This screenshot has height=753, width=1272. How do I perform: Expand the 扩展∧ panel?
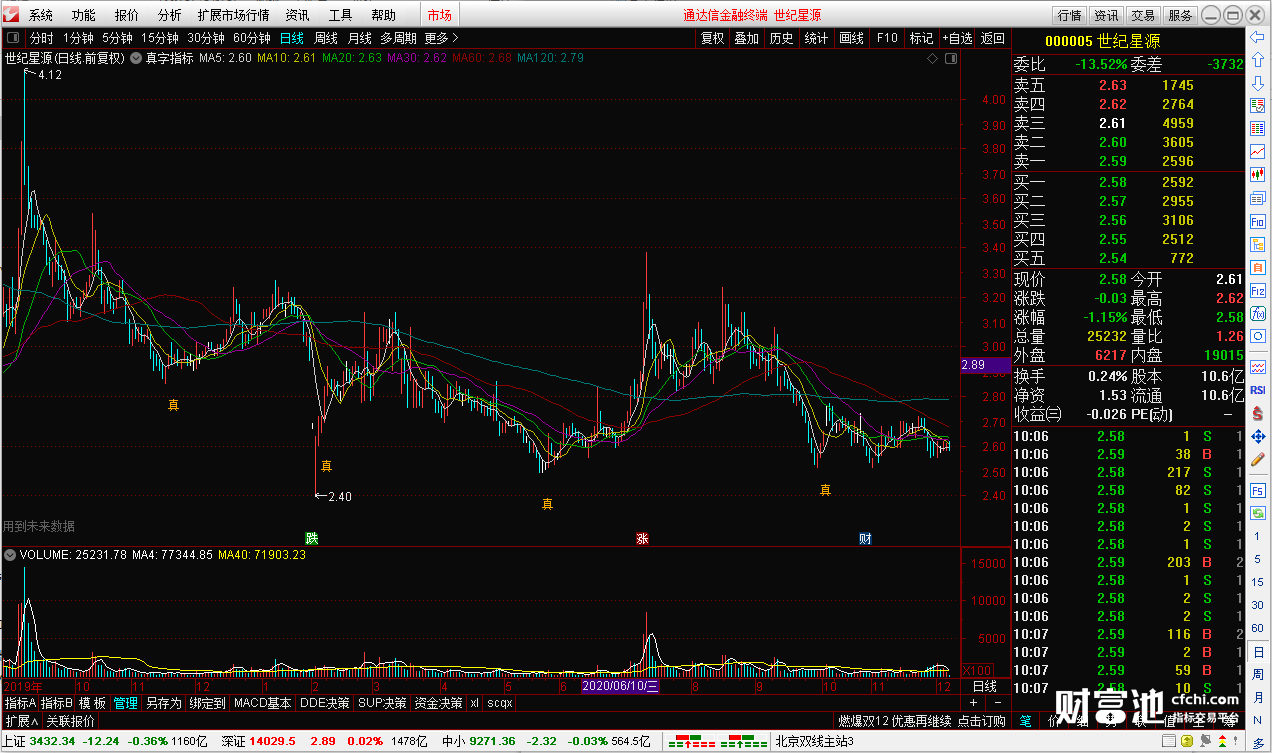point(21,721)
